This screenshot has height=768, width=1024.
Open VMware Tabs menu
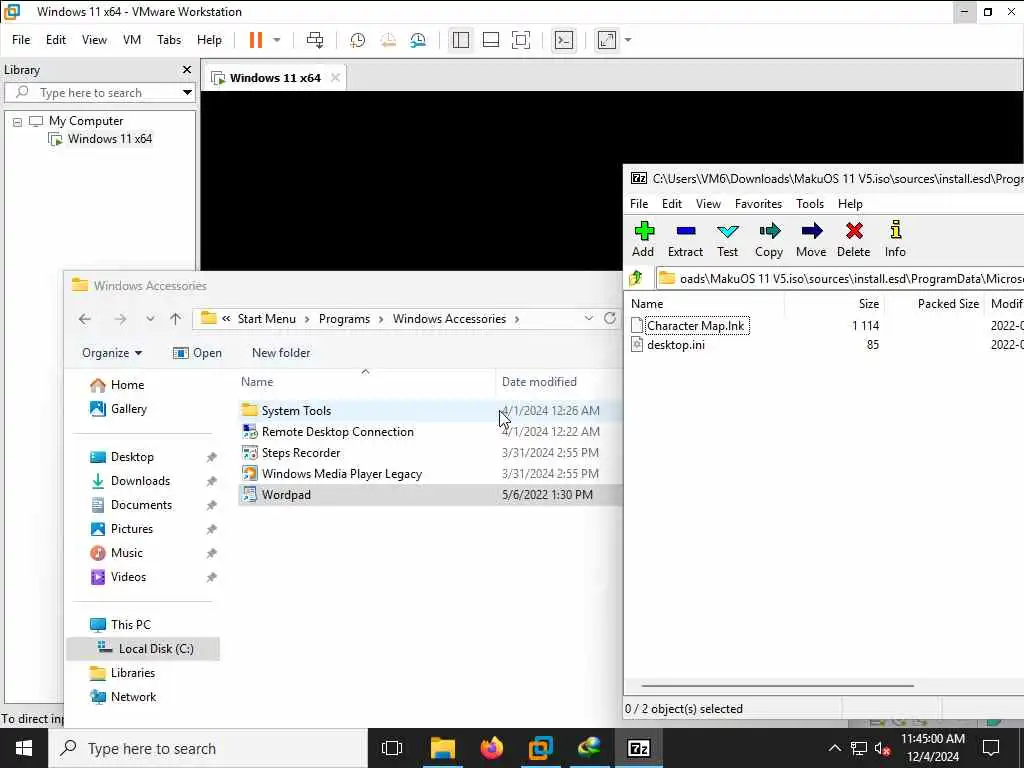pos(169,40)
